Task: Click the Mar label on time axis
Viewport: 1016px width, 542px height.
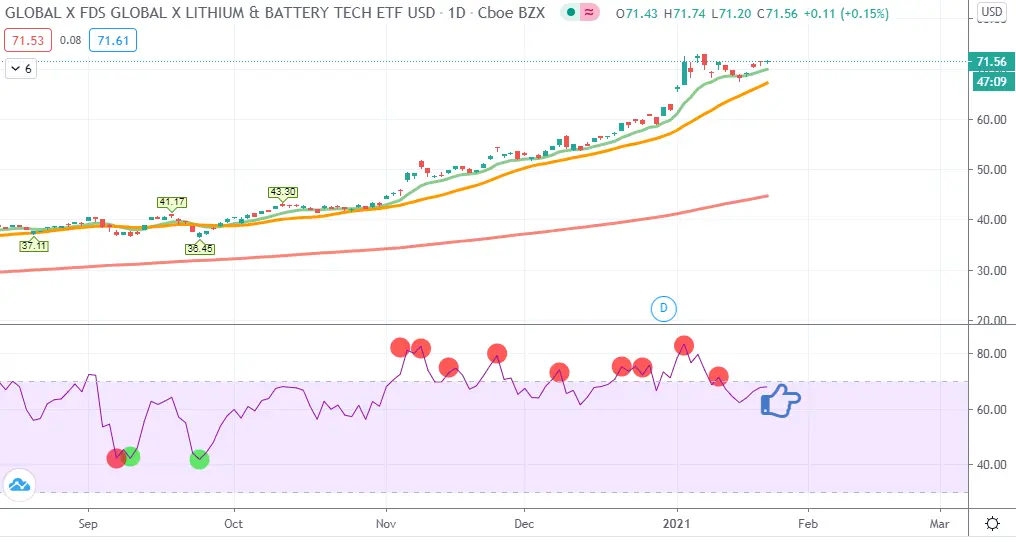Action: coord(940,524)
